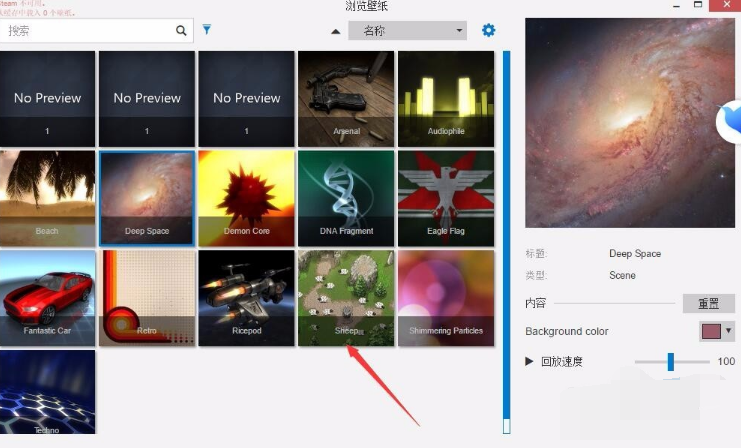Open the blue settings gear icon
Viewport: 741px width, 448px height.
tap(488, 30)
